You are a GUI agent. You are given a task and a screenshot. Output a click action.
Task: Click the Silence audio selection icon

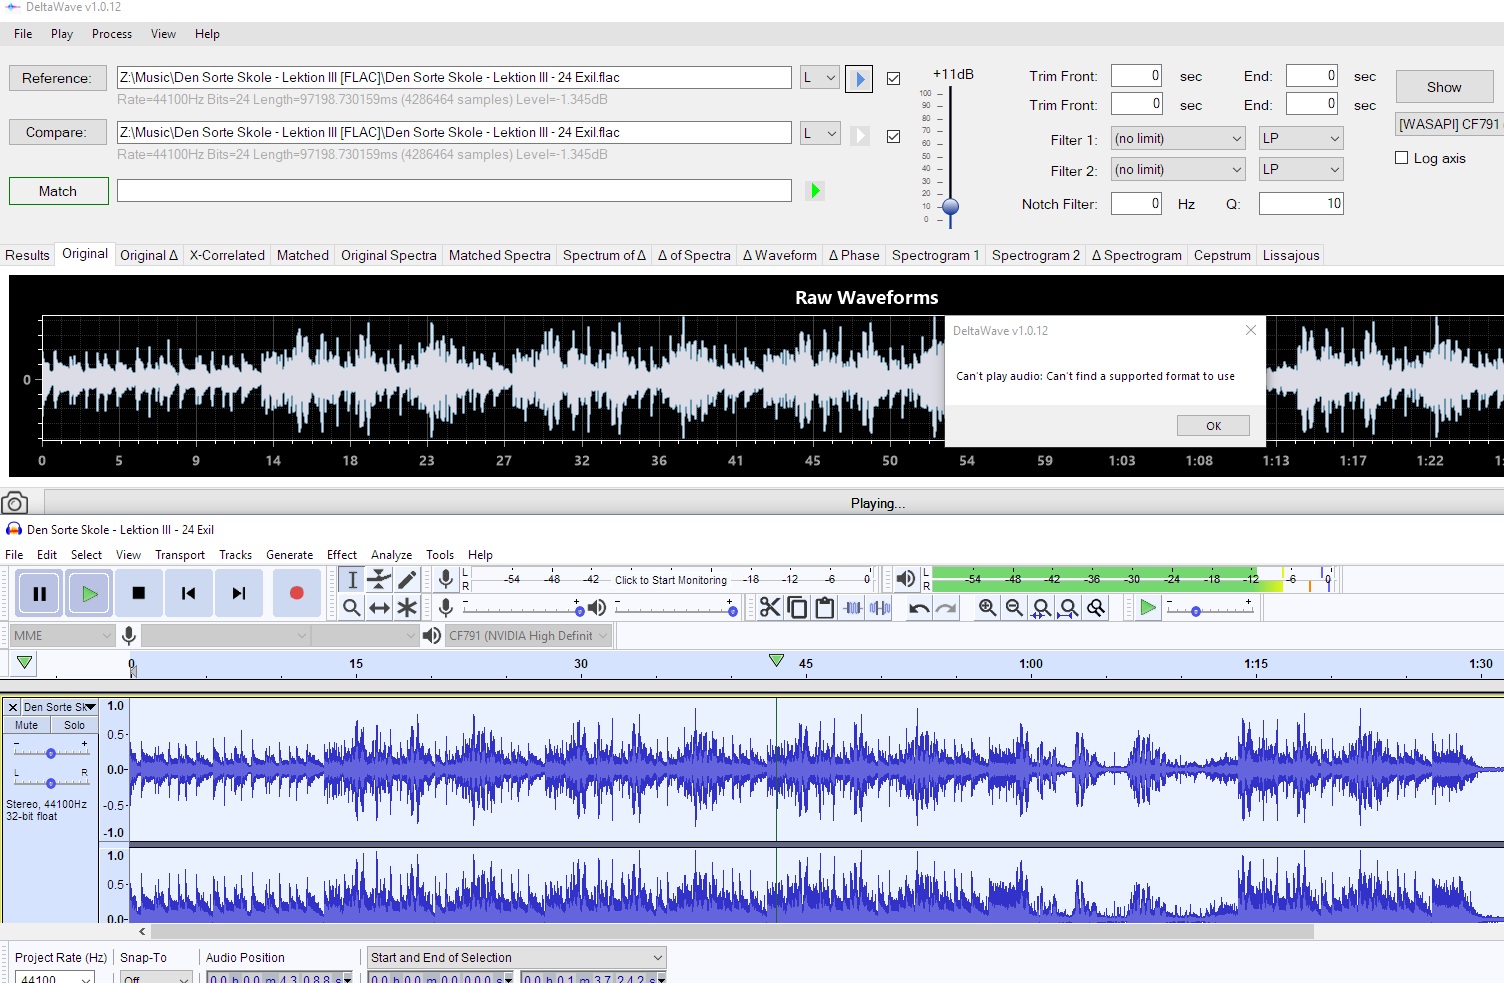880,607
